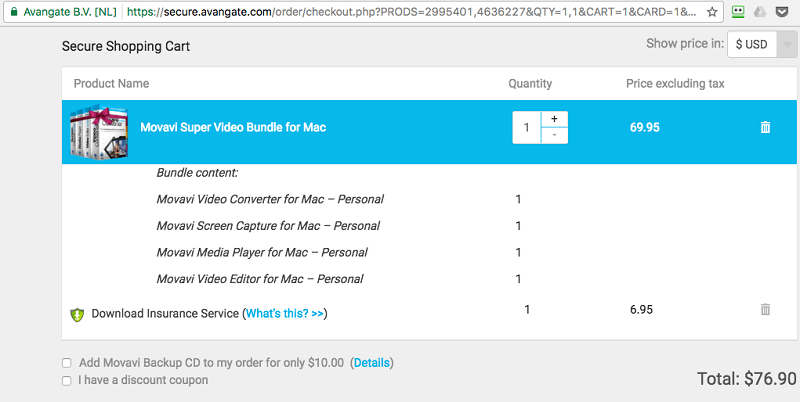The height and width of the screenshot is (402, 800).
Task: Click the Download Insurance Service label
Action: 165,313
